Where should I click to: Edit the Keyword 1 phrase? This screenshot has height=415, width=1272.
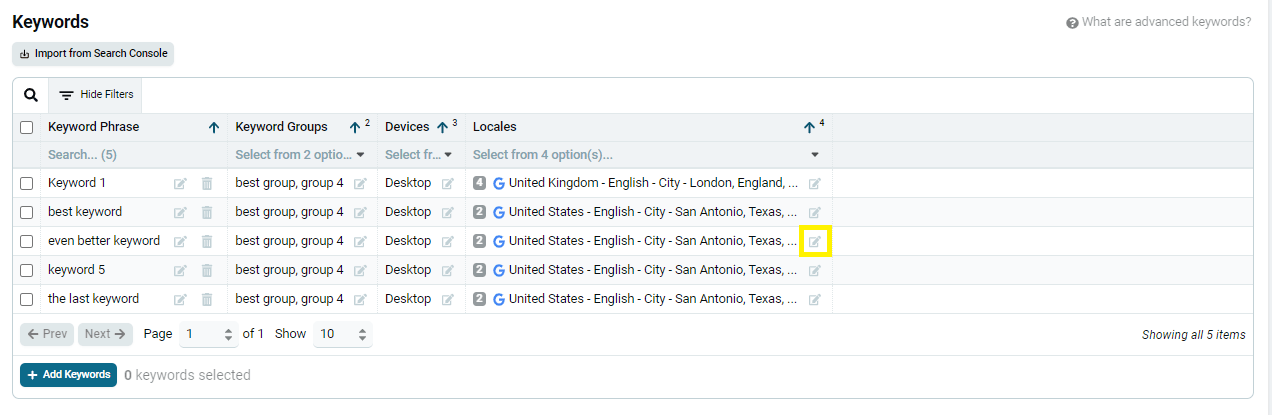pos(180,183)
